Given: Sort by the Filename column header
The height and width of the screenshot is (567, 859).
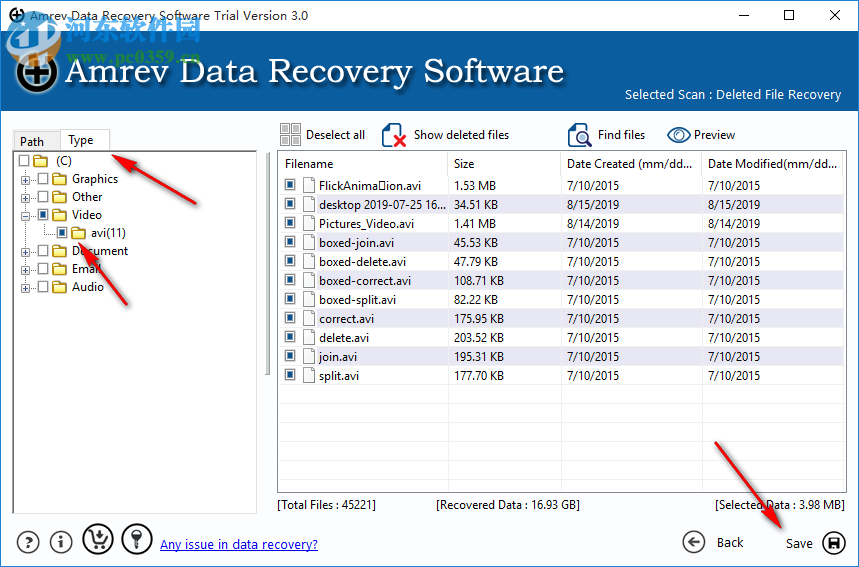Looking at the screenshot, I should 363,164.
